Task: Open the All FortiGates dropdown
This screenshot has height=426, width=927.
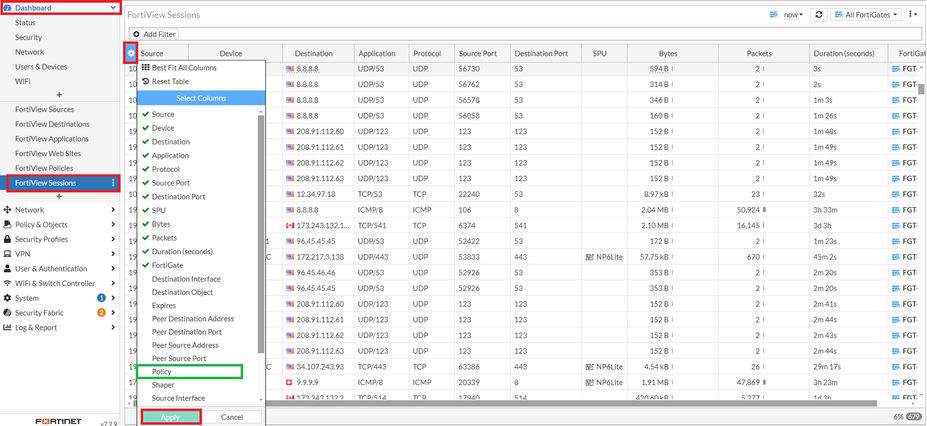Action: point(866,15)
